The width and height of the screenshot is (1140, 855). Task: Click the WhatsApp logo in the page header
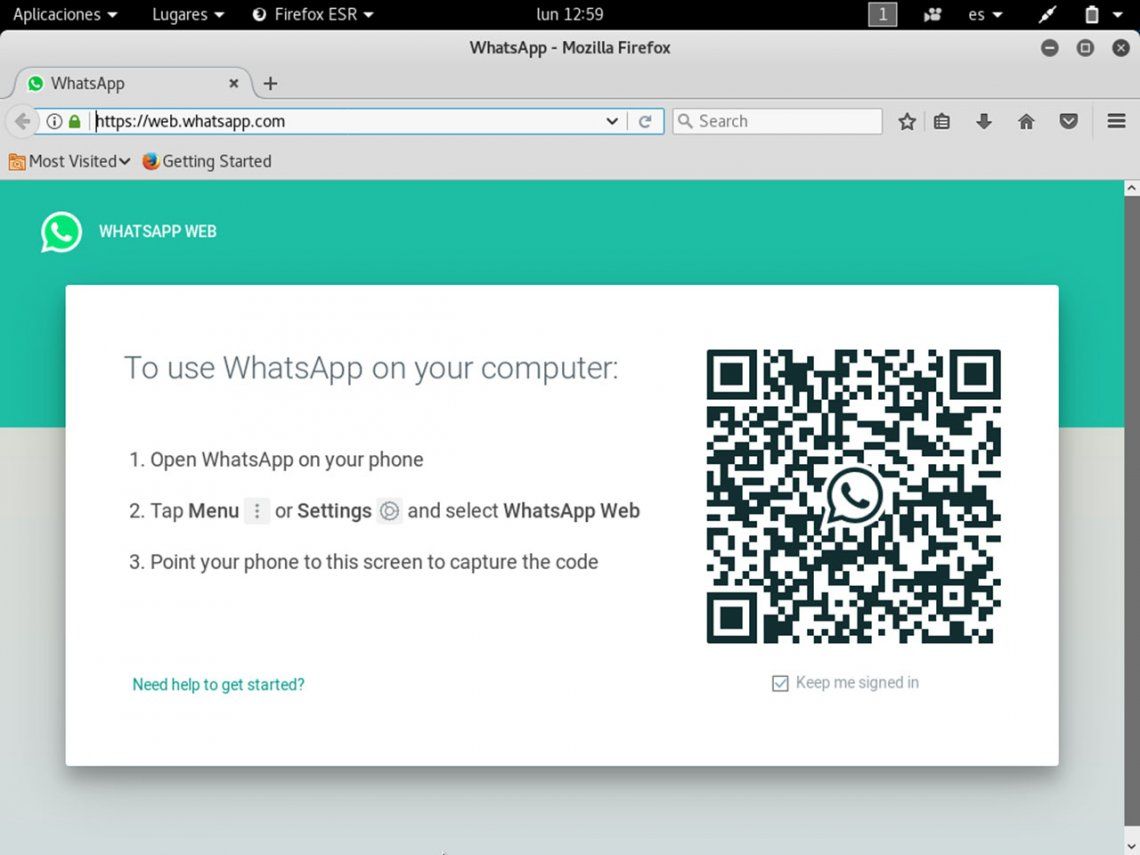pos(61,232)
